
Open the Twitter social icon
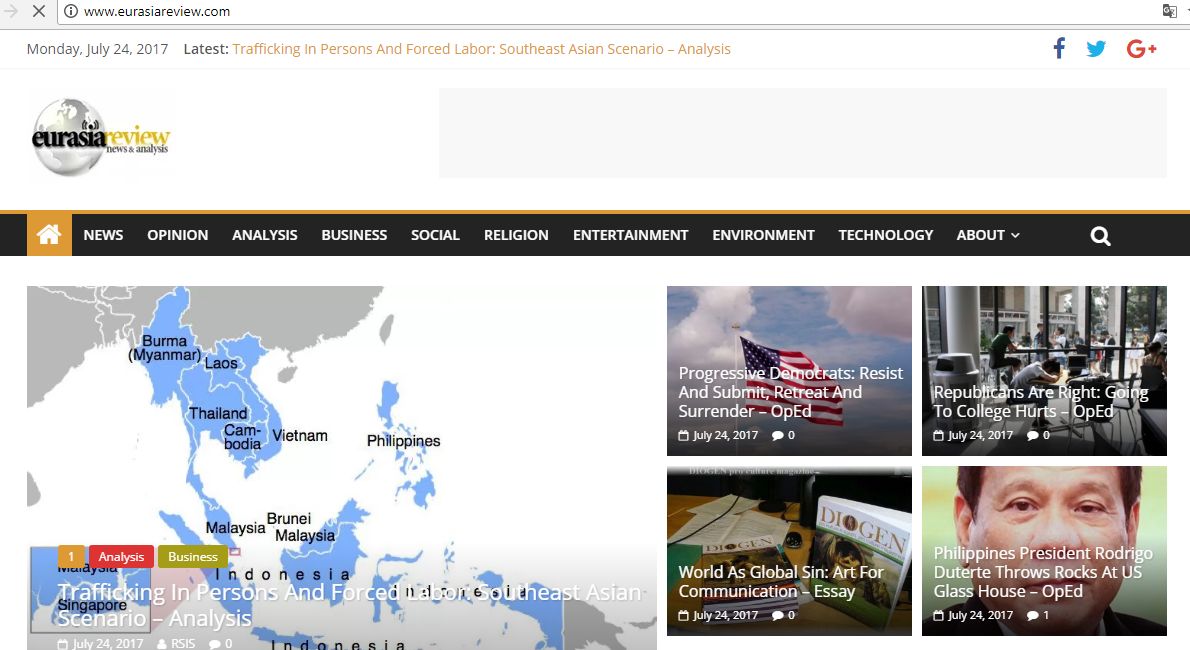tap(1096, 49)
